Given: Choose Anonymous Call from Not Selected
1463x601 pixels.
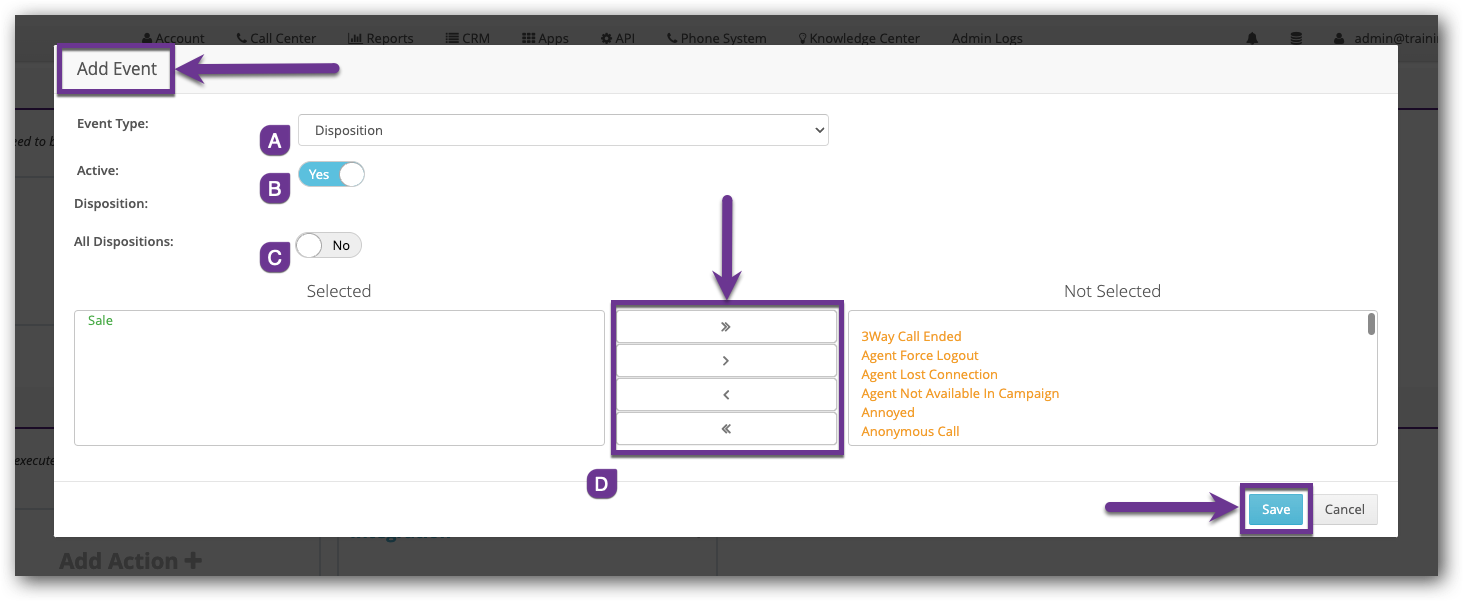Looking at the screenshot, I should tap(910, 432).
